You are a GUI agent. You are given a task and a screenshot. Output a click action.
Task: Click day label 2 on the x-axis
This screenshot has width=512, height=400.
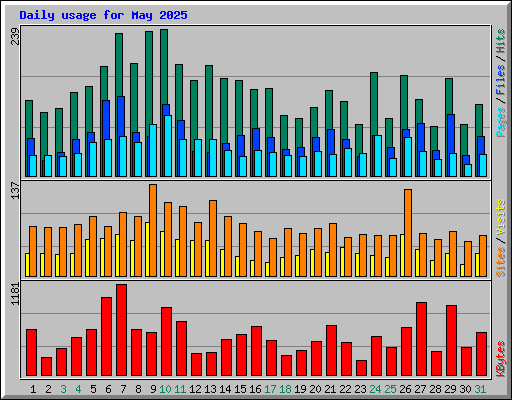click(x=48, y=389)
